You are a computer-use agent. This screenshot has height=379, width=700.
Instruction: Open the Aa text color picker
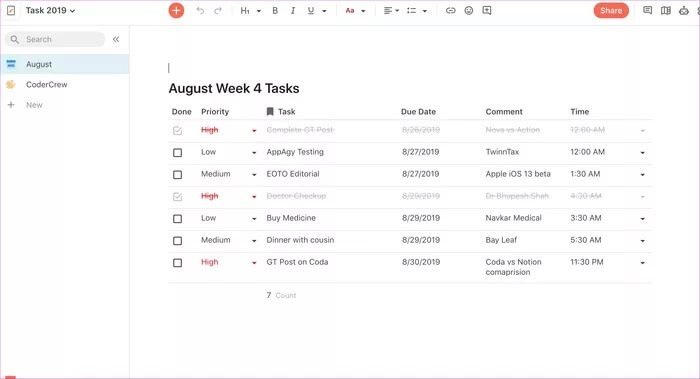(350, 11)
